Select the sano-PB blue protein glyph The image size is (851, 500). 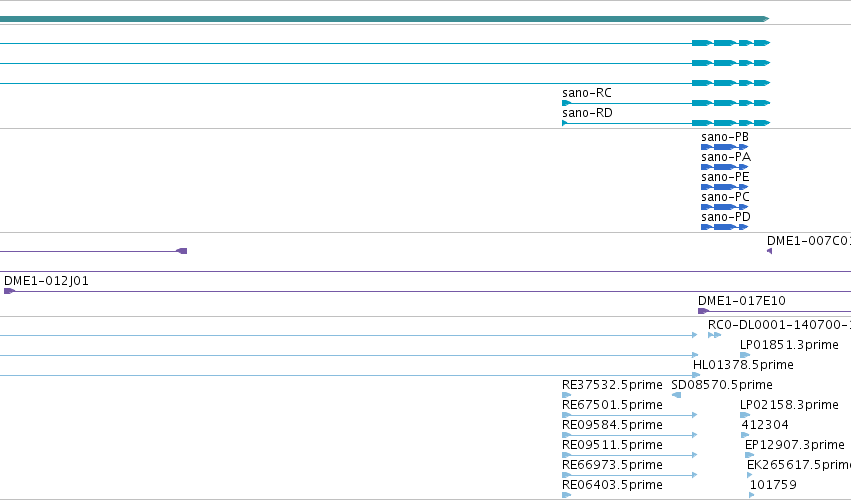click(725, 147)
